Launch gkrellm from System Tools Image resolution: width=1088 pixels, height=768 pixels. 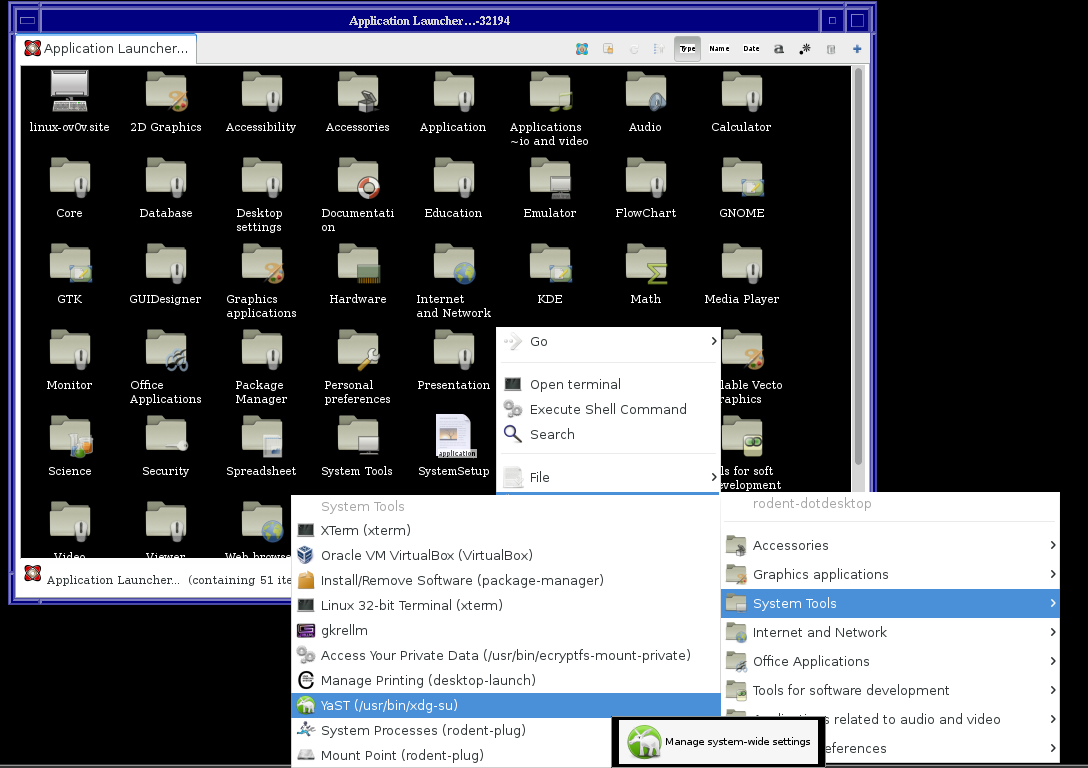point(506,630)
